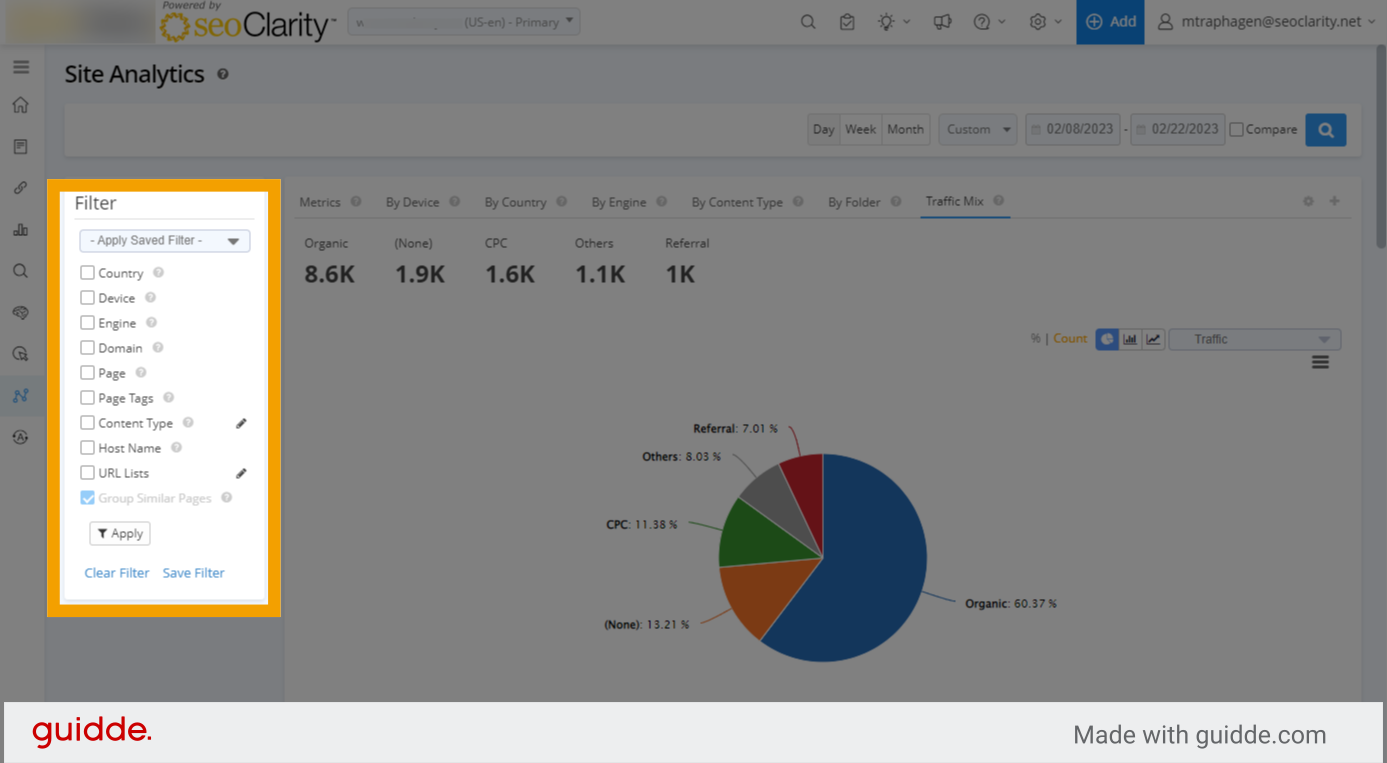
Task: Enable the Content Type filter checkbox
Action: coord(87,422)
